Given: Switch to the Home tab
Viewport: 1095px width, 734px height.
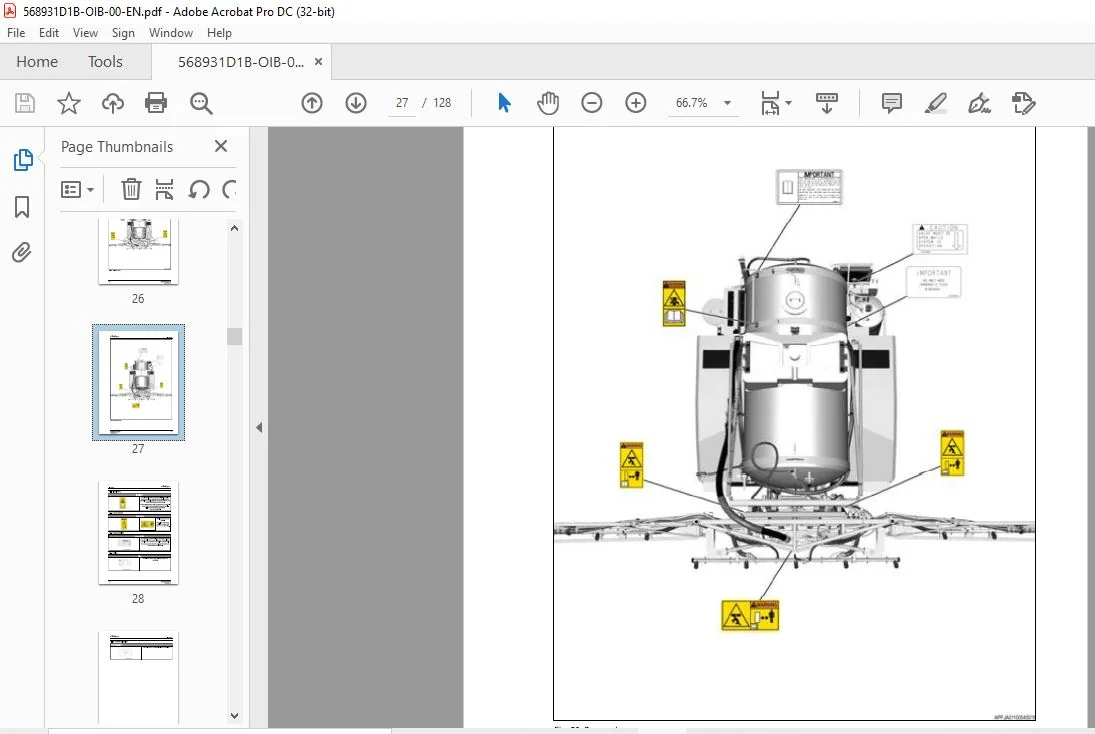Looking at the screenshot, I should coord(37,61).
